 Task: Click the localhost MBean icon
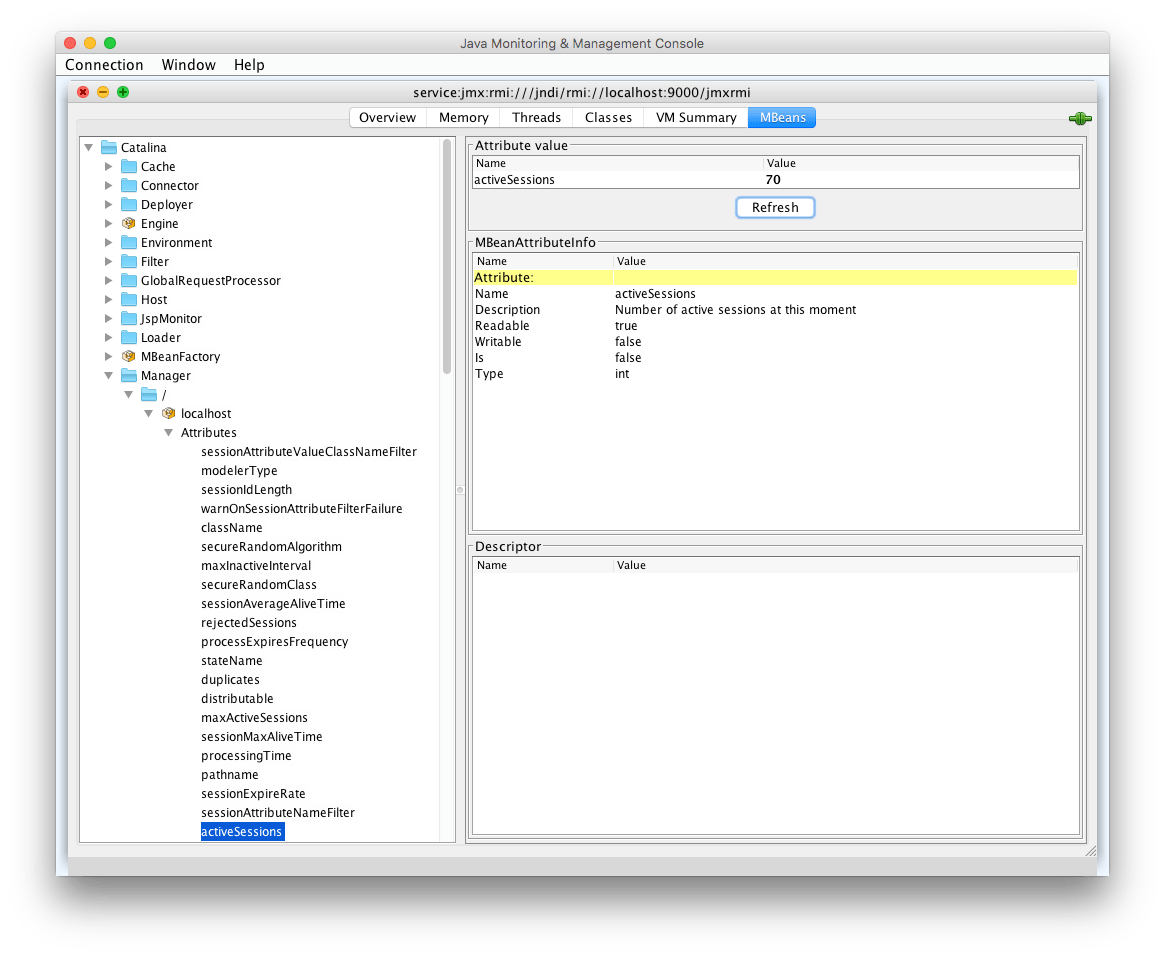[169, 413]
